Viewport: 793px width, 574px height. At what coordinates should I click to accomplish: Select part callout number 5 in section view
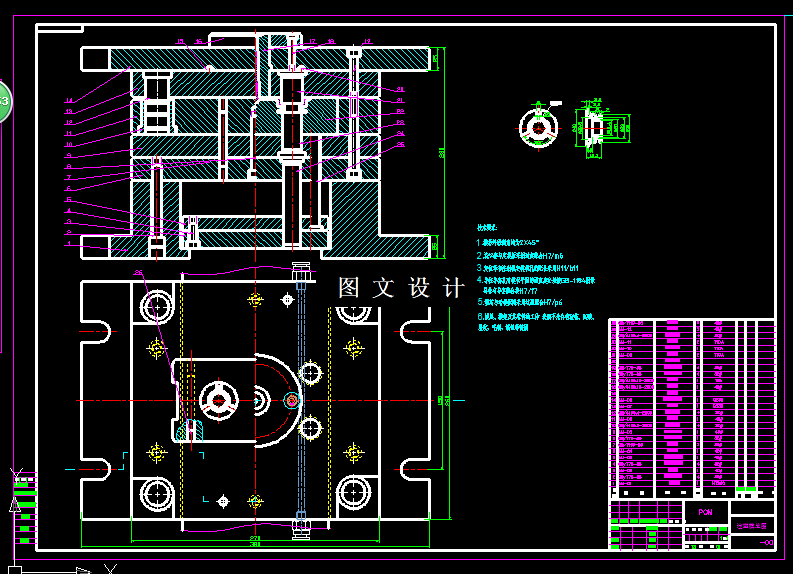click(x=69, y=199)
